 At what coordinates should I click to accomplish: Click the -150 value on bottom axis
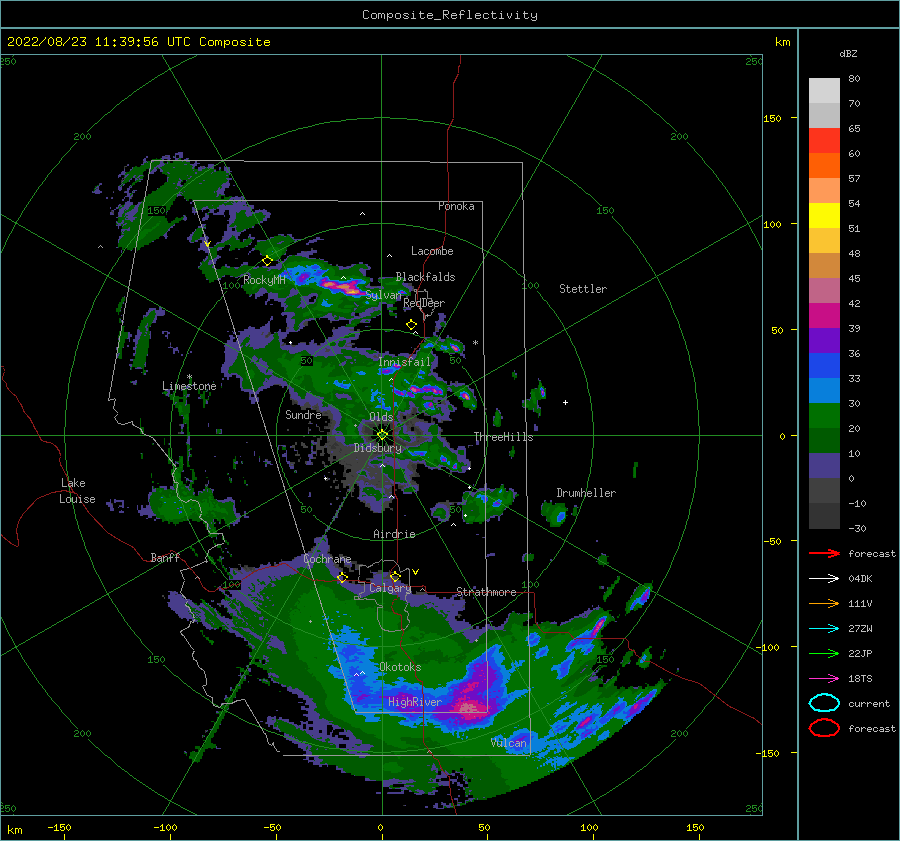pos(59,828)
